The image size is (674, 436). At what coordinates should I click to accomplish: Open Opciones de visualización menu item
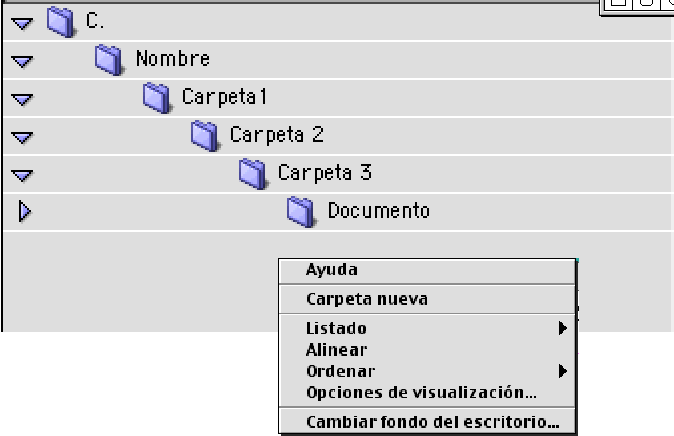coord(421,392)
